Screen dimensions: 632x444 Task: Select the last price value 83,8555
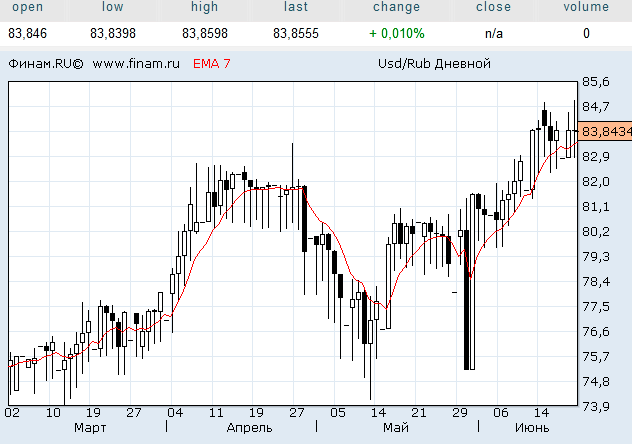295,33
